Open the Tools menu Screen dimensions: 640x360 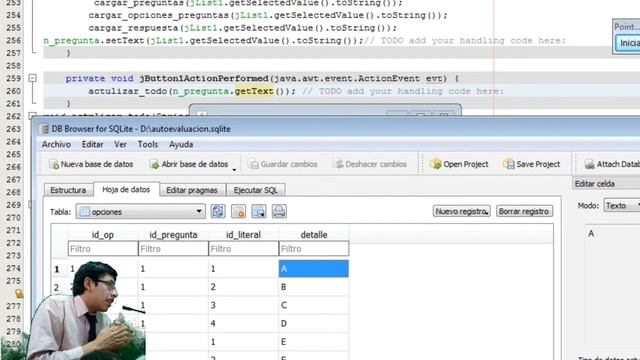(147, 144)
